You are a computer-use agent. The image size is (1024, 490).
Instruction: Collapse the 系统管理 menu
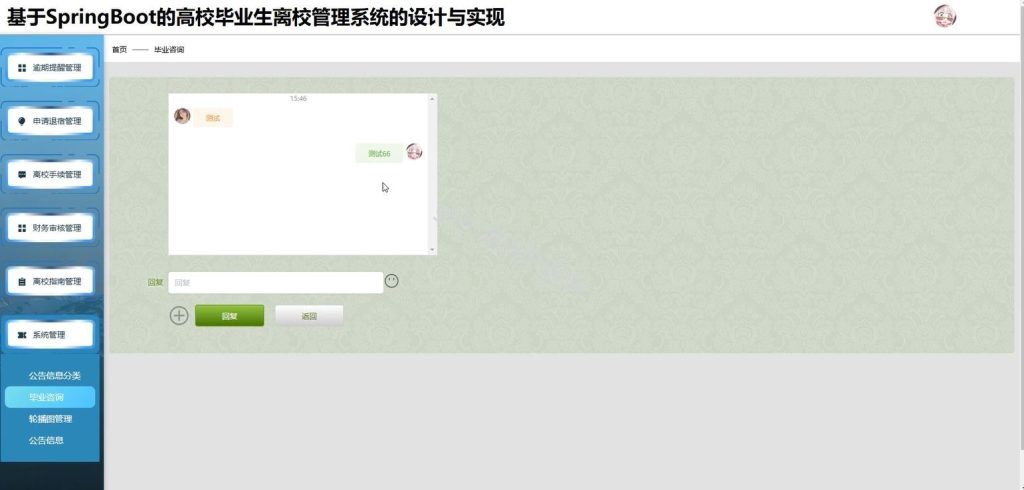(50, 335)
